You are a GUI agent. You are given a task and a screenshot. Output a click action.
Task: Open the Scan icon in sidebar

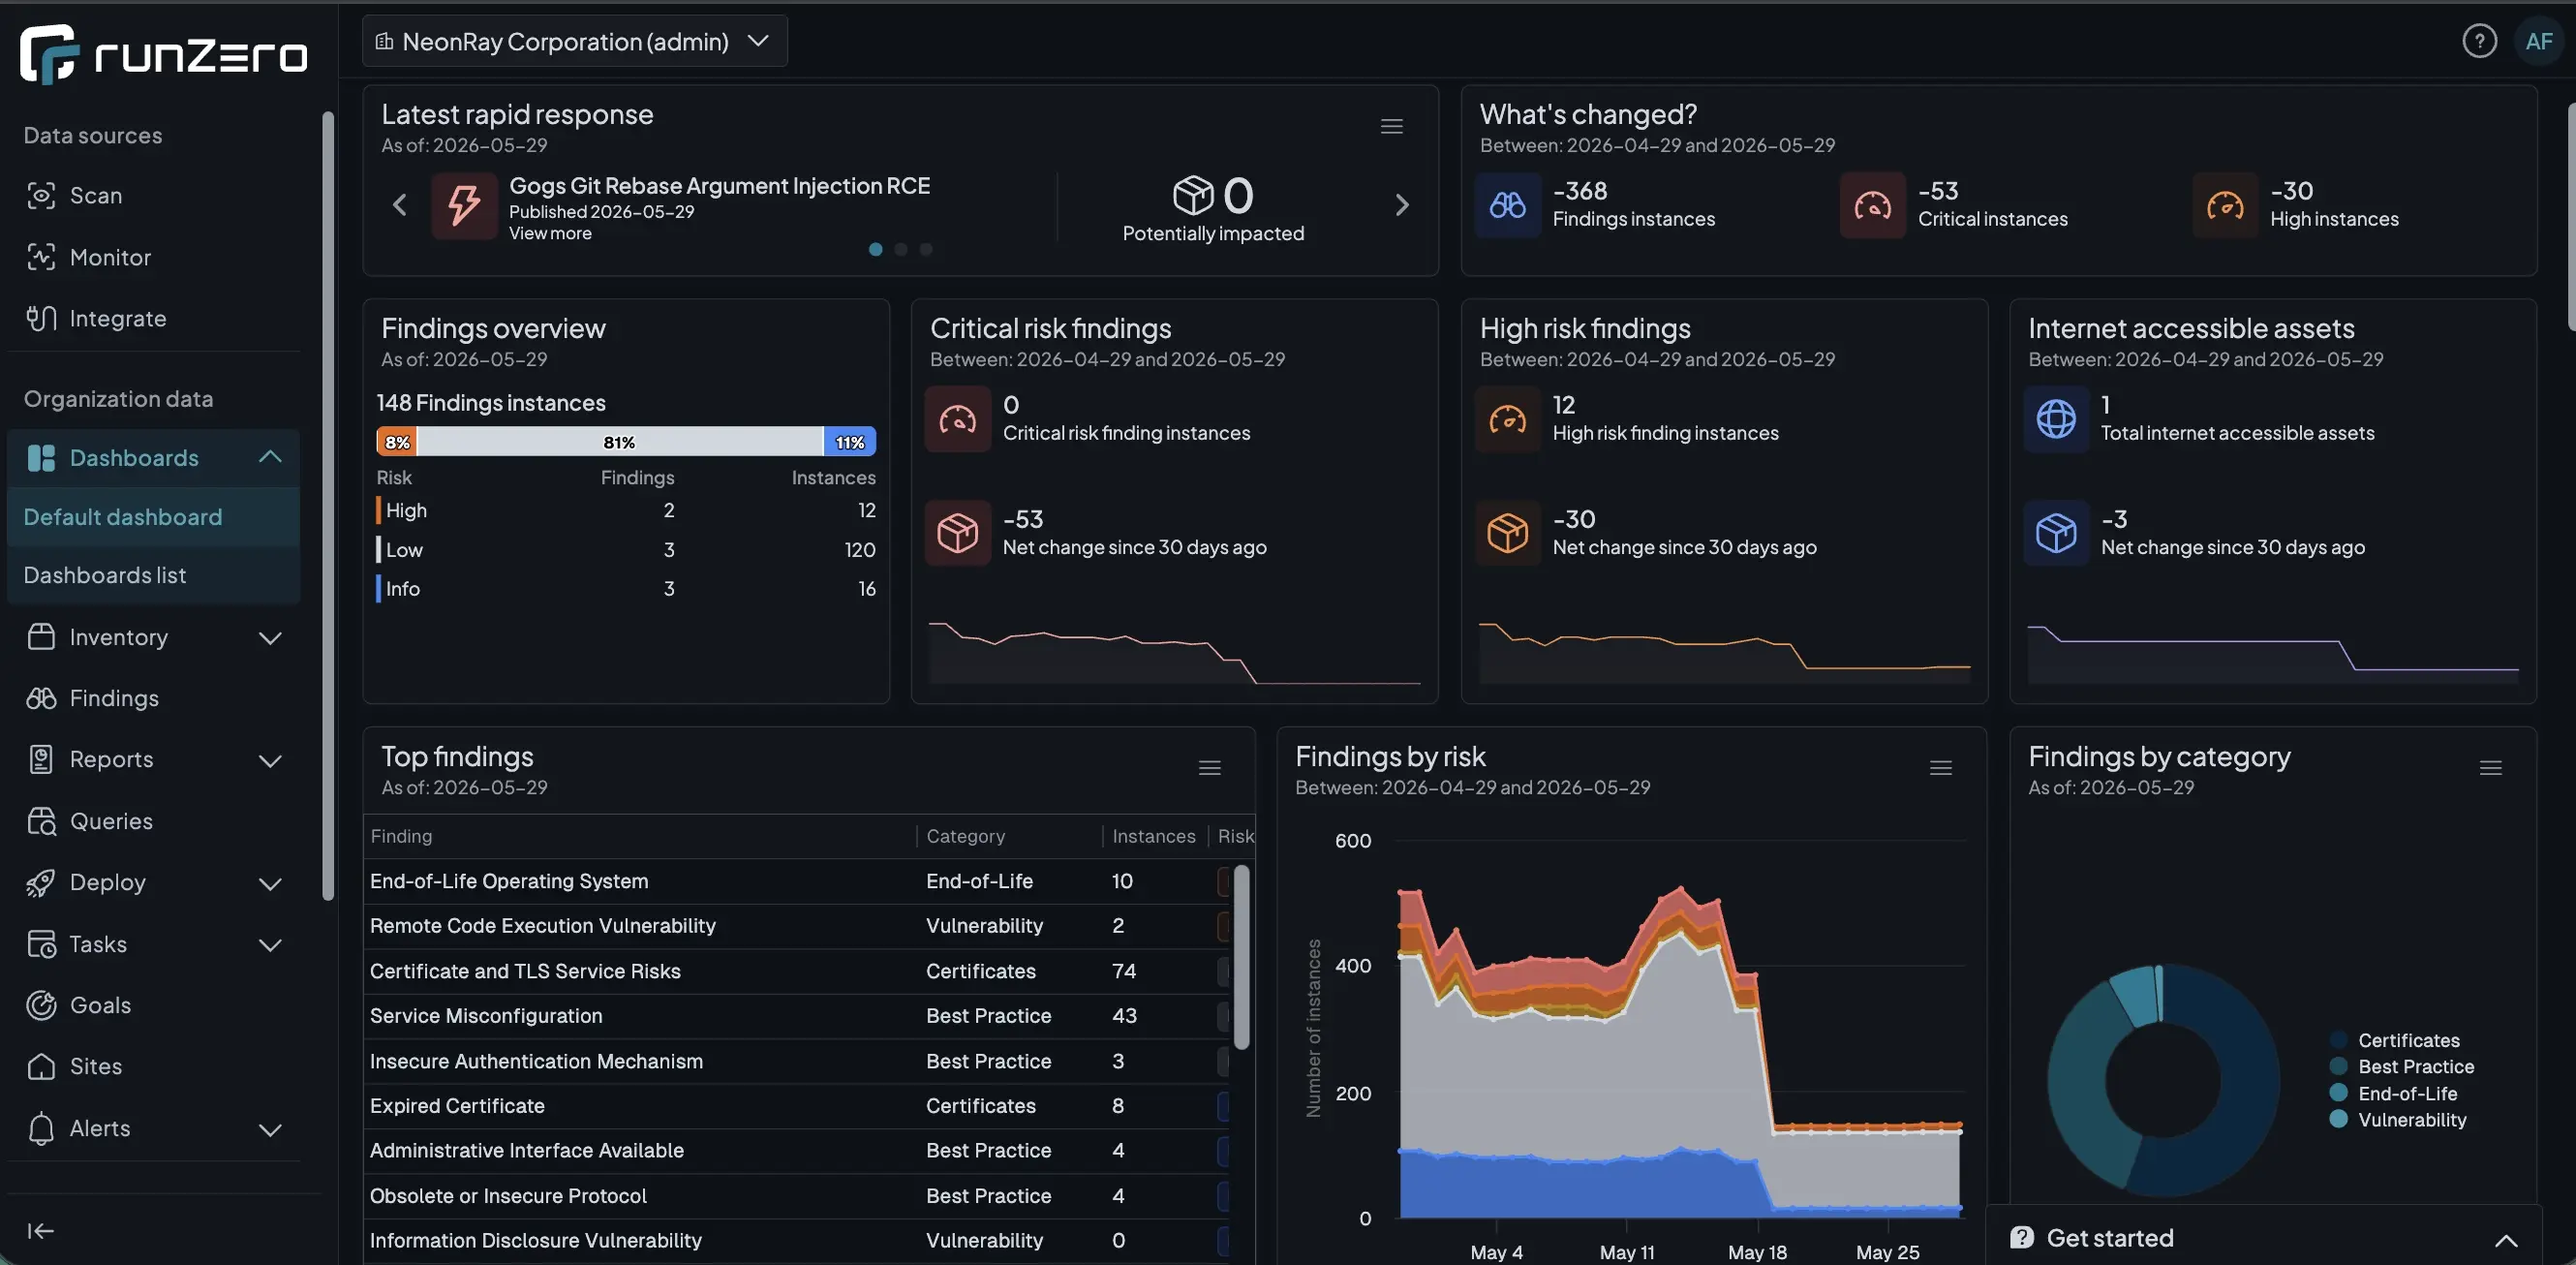pos(41,195)
